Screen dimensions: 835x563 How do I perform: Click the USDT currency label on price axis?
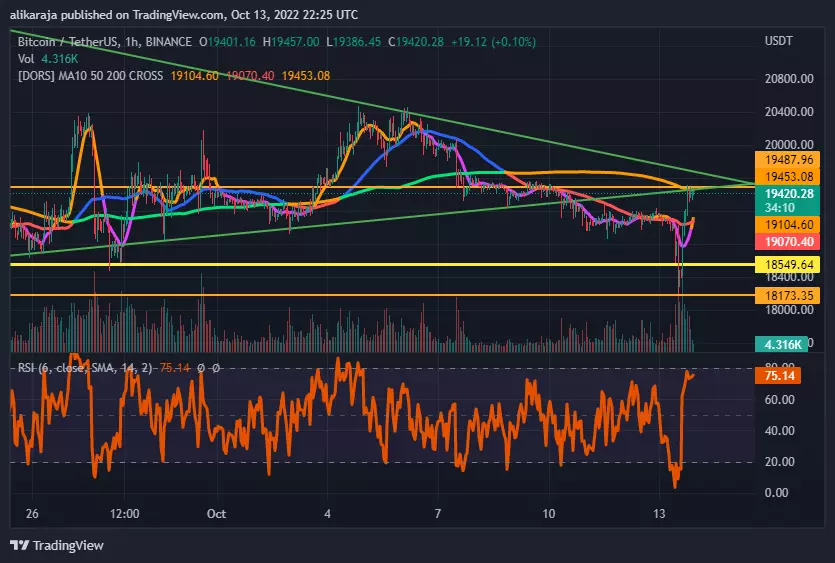coord(779,41)
